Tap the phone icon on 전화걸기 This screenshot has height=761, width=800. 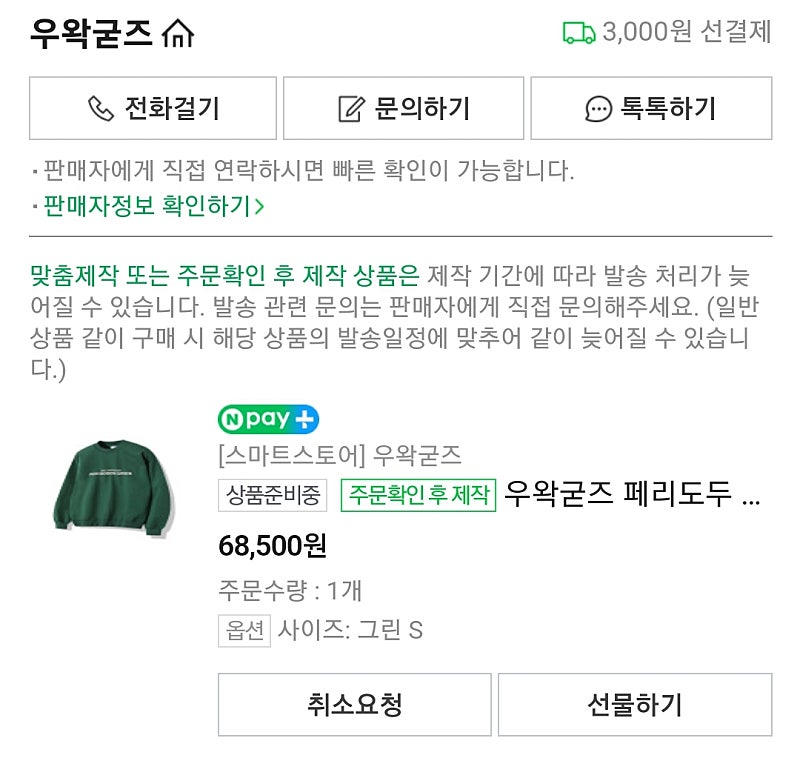pyautogui.click(x=101, y=109)
